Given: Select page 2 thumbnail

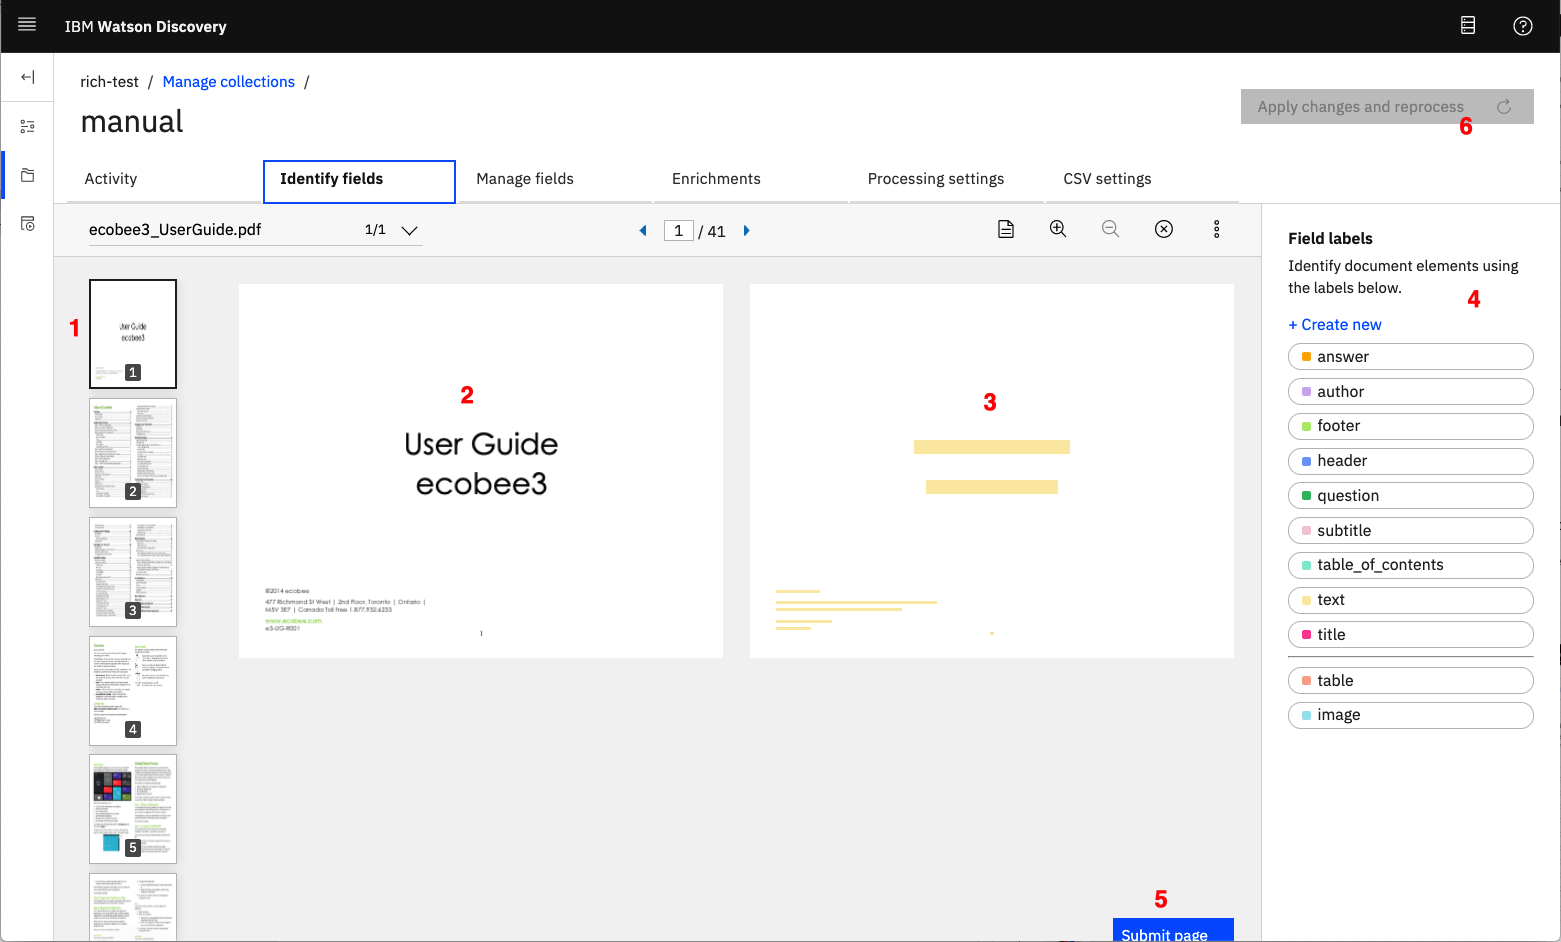Looking at the screenshot, I should (133, 453).
